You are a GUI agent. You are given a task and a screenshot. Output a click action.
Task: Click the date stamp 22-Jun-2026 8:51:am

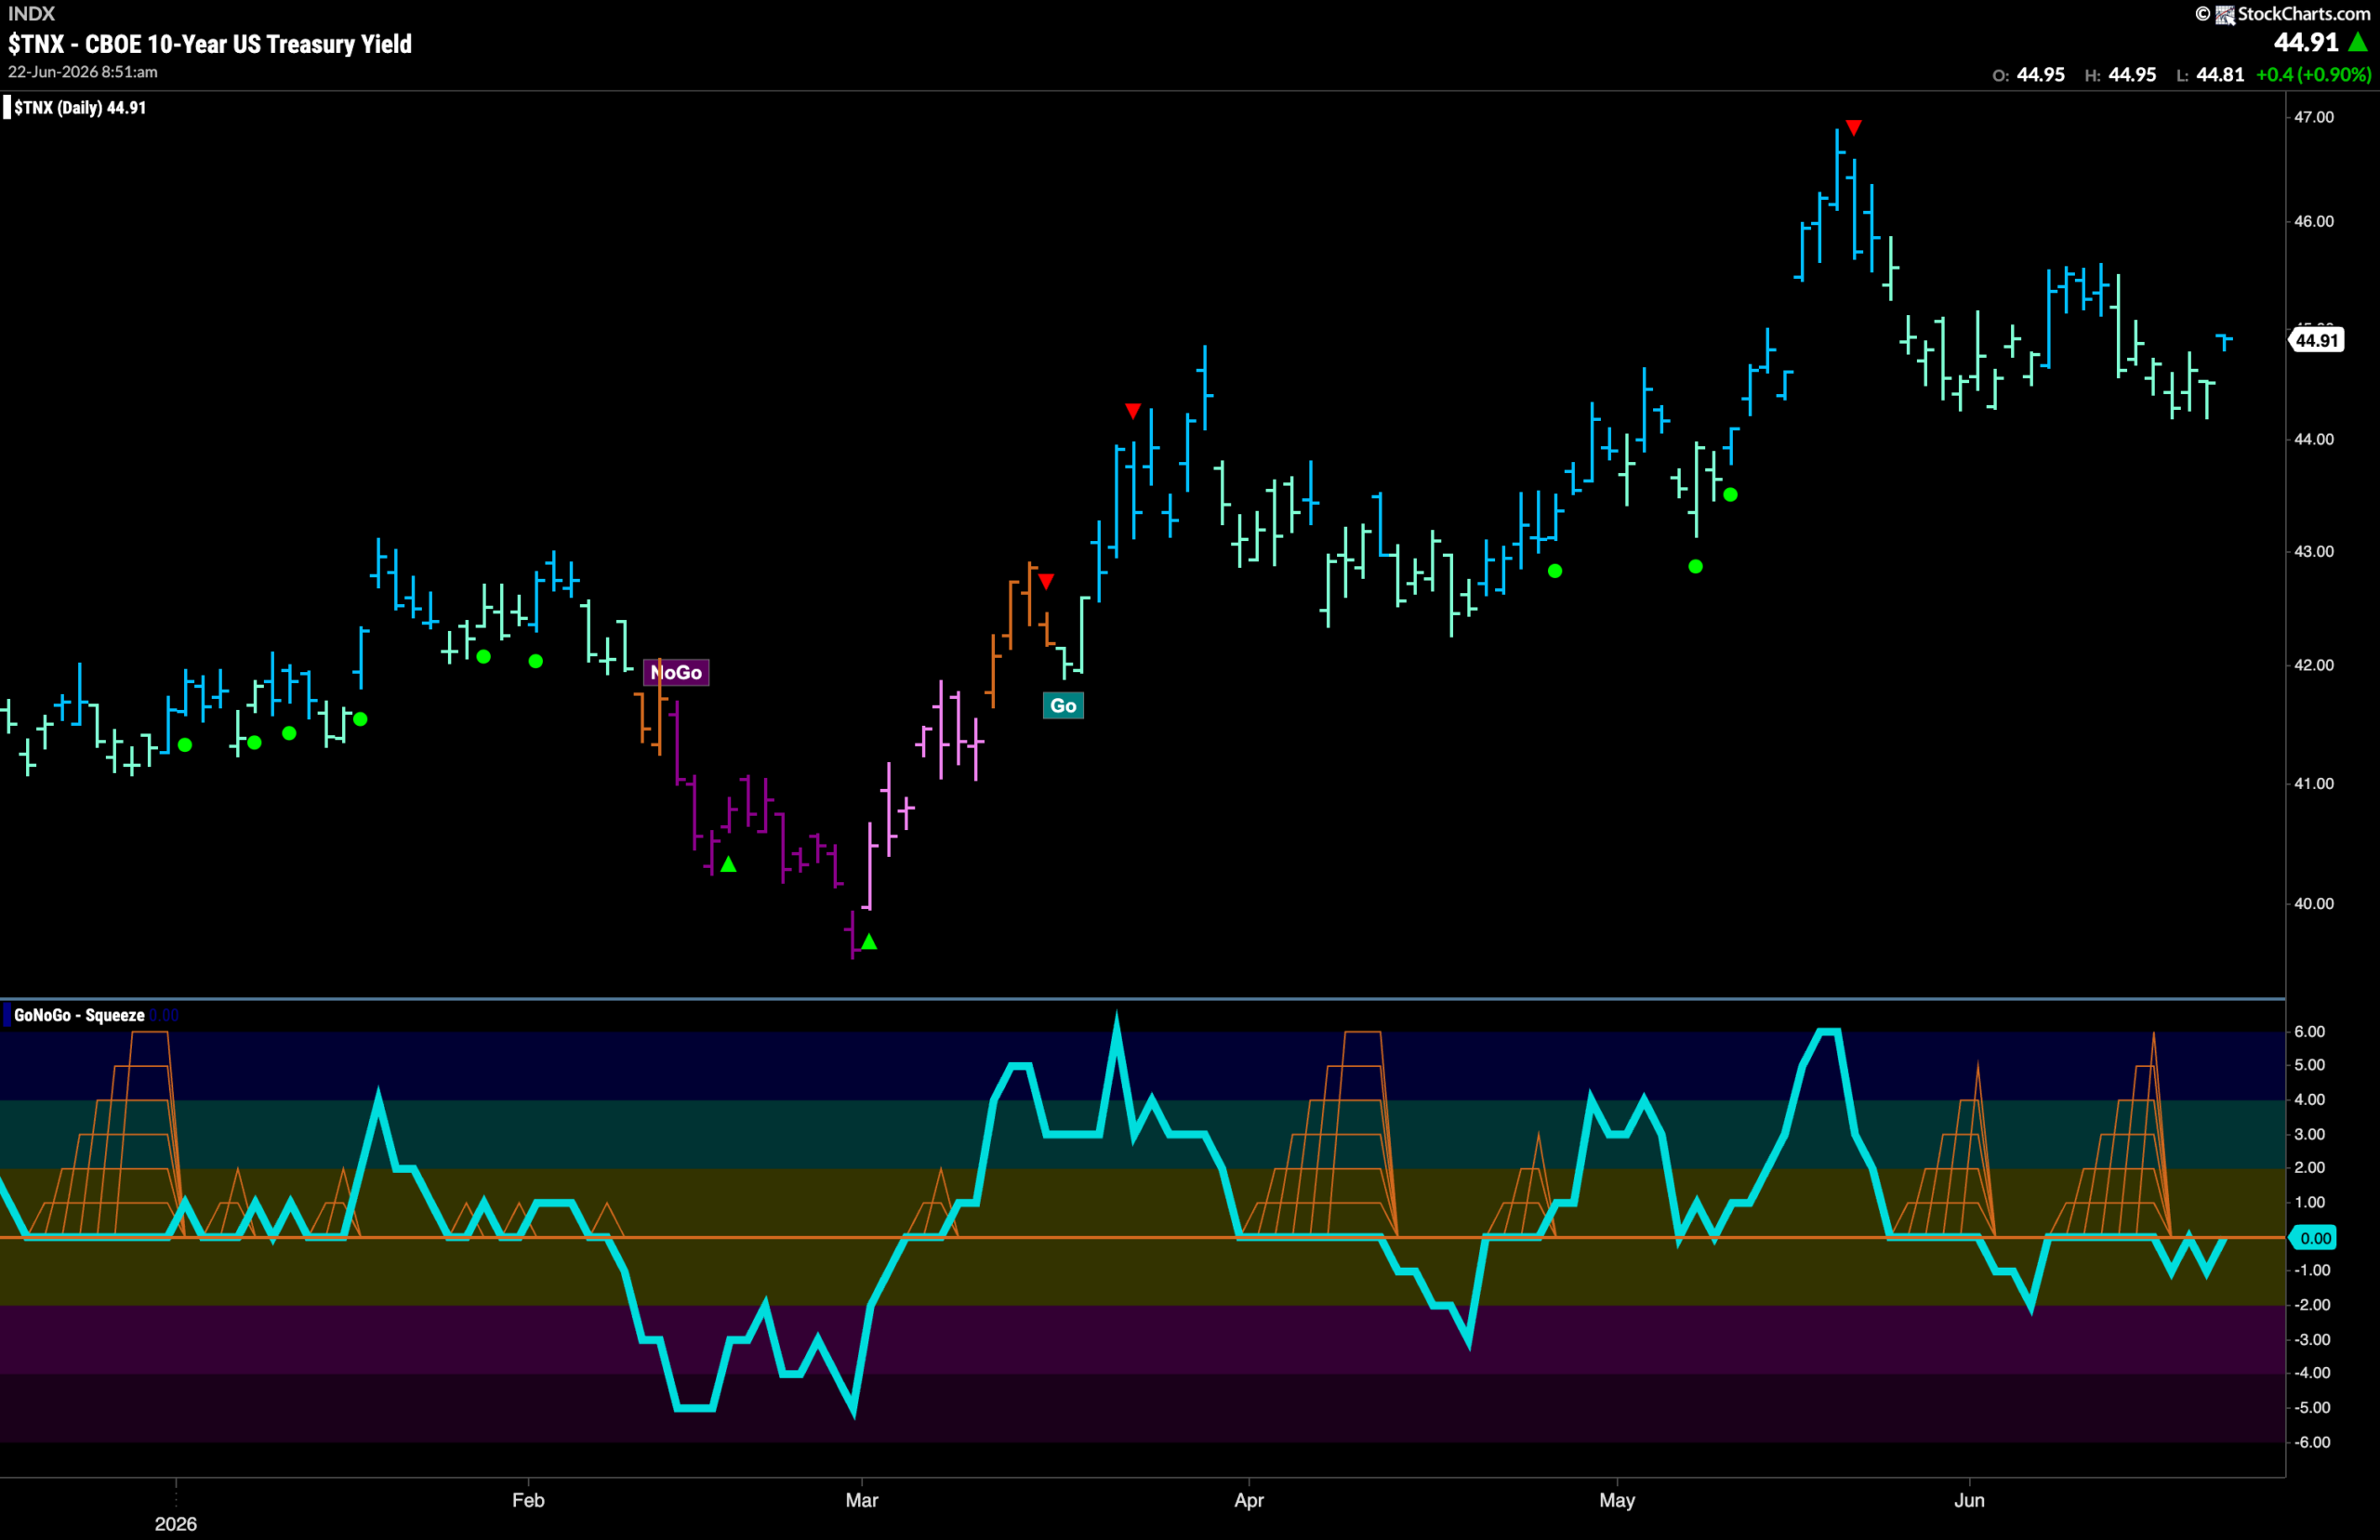83,72
